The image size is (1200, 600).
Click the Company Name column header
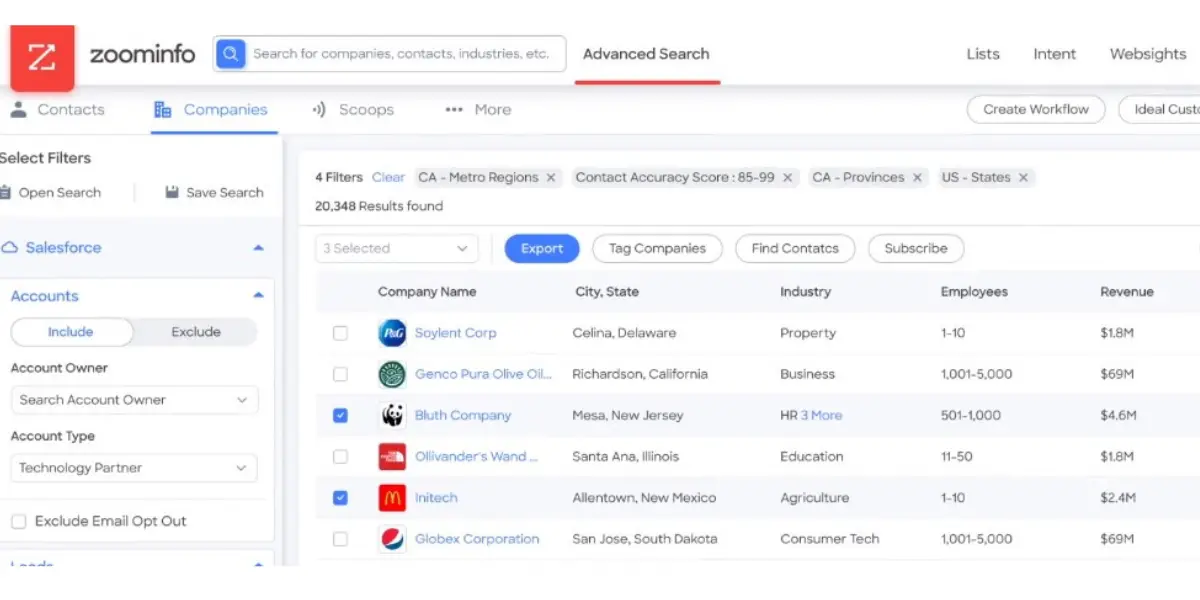pos(427,292)
